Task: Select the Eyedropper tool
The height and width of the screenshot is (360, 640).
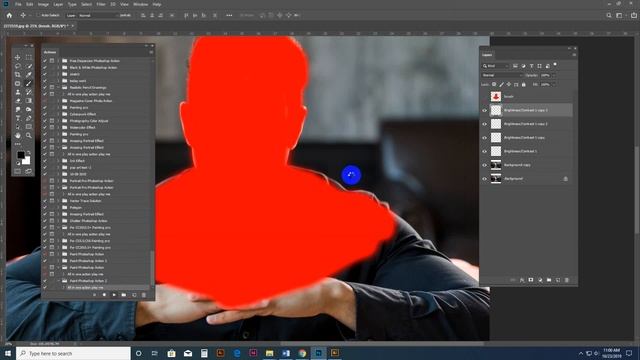Action: tap(29, 75)
